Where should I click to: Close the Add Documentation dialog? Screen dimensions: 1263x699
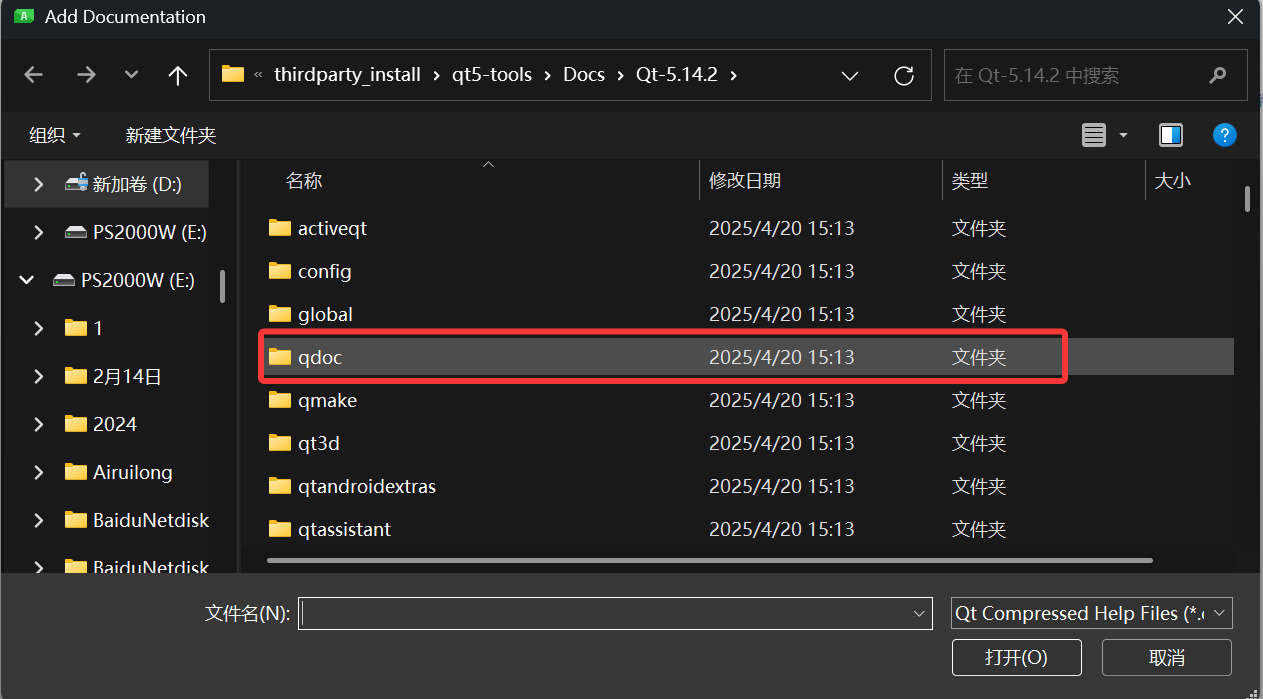point(1236,16)
